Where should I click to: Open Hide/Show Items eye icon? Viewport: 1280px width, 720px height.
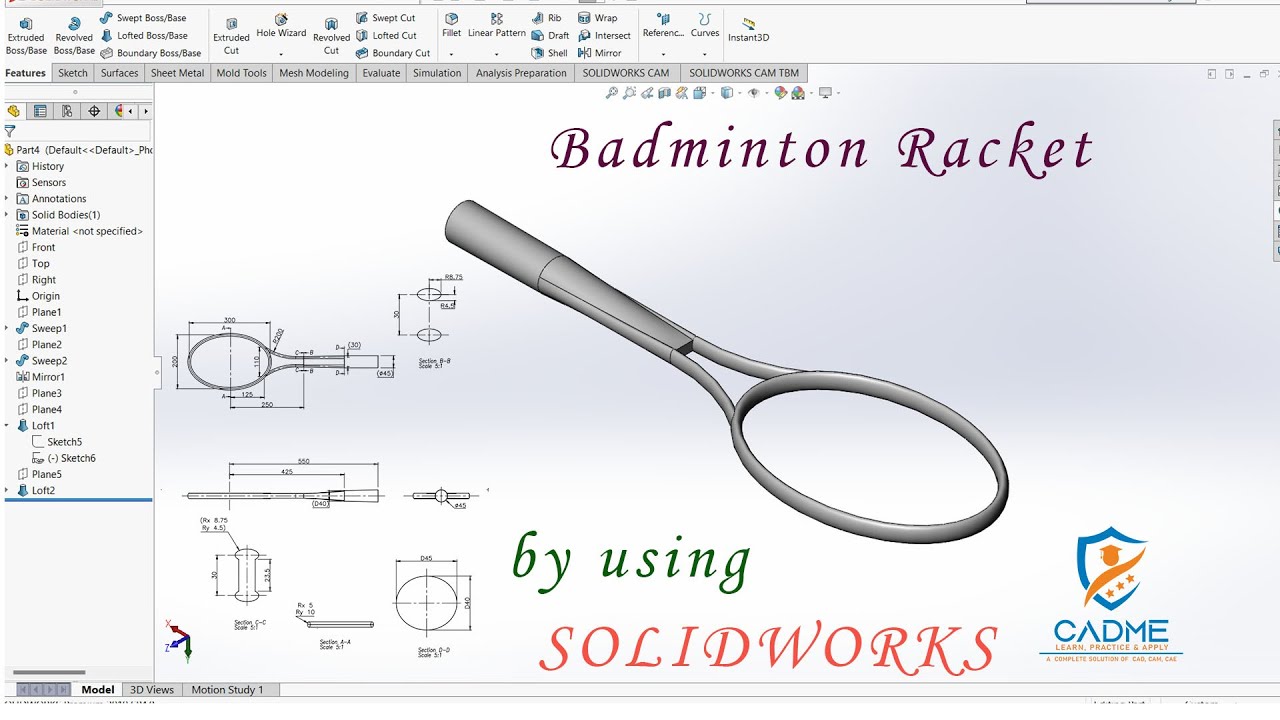pyautogui.click(x=754, y=93)
